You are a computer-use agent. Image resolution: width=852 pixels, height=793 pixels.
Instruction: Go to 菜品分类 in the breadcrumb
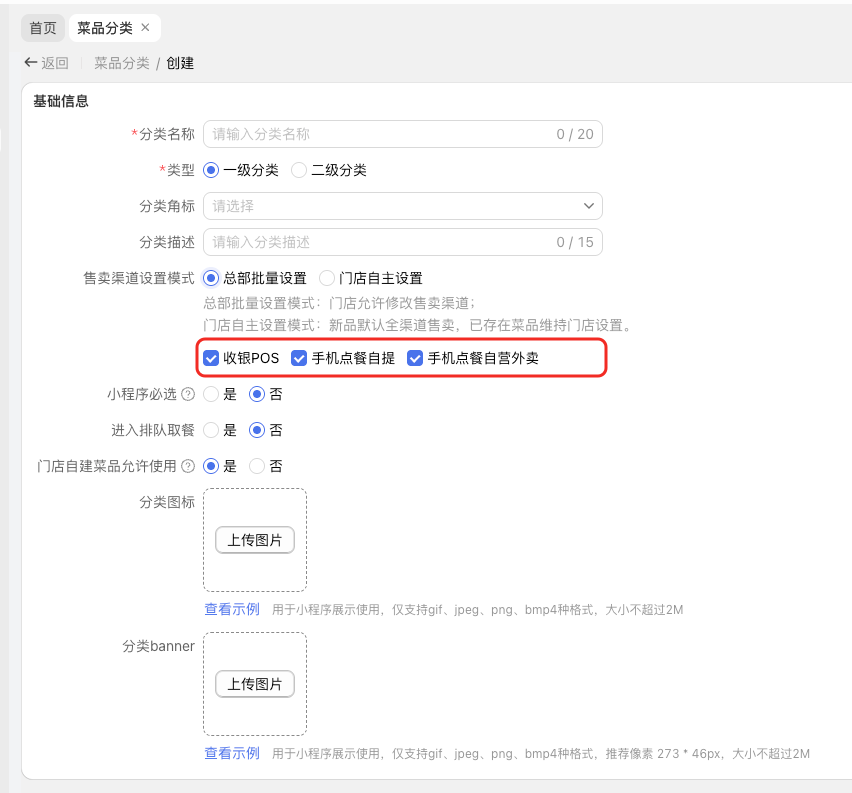point(122,63)
